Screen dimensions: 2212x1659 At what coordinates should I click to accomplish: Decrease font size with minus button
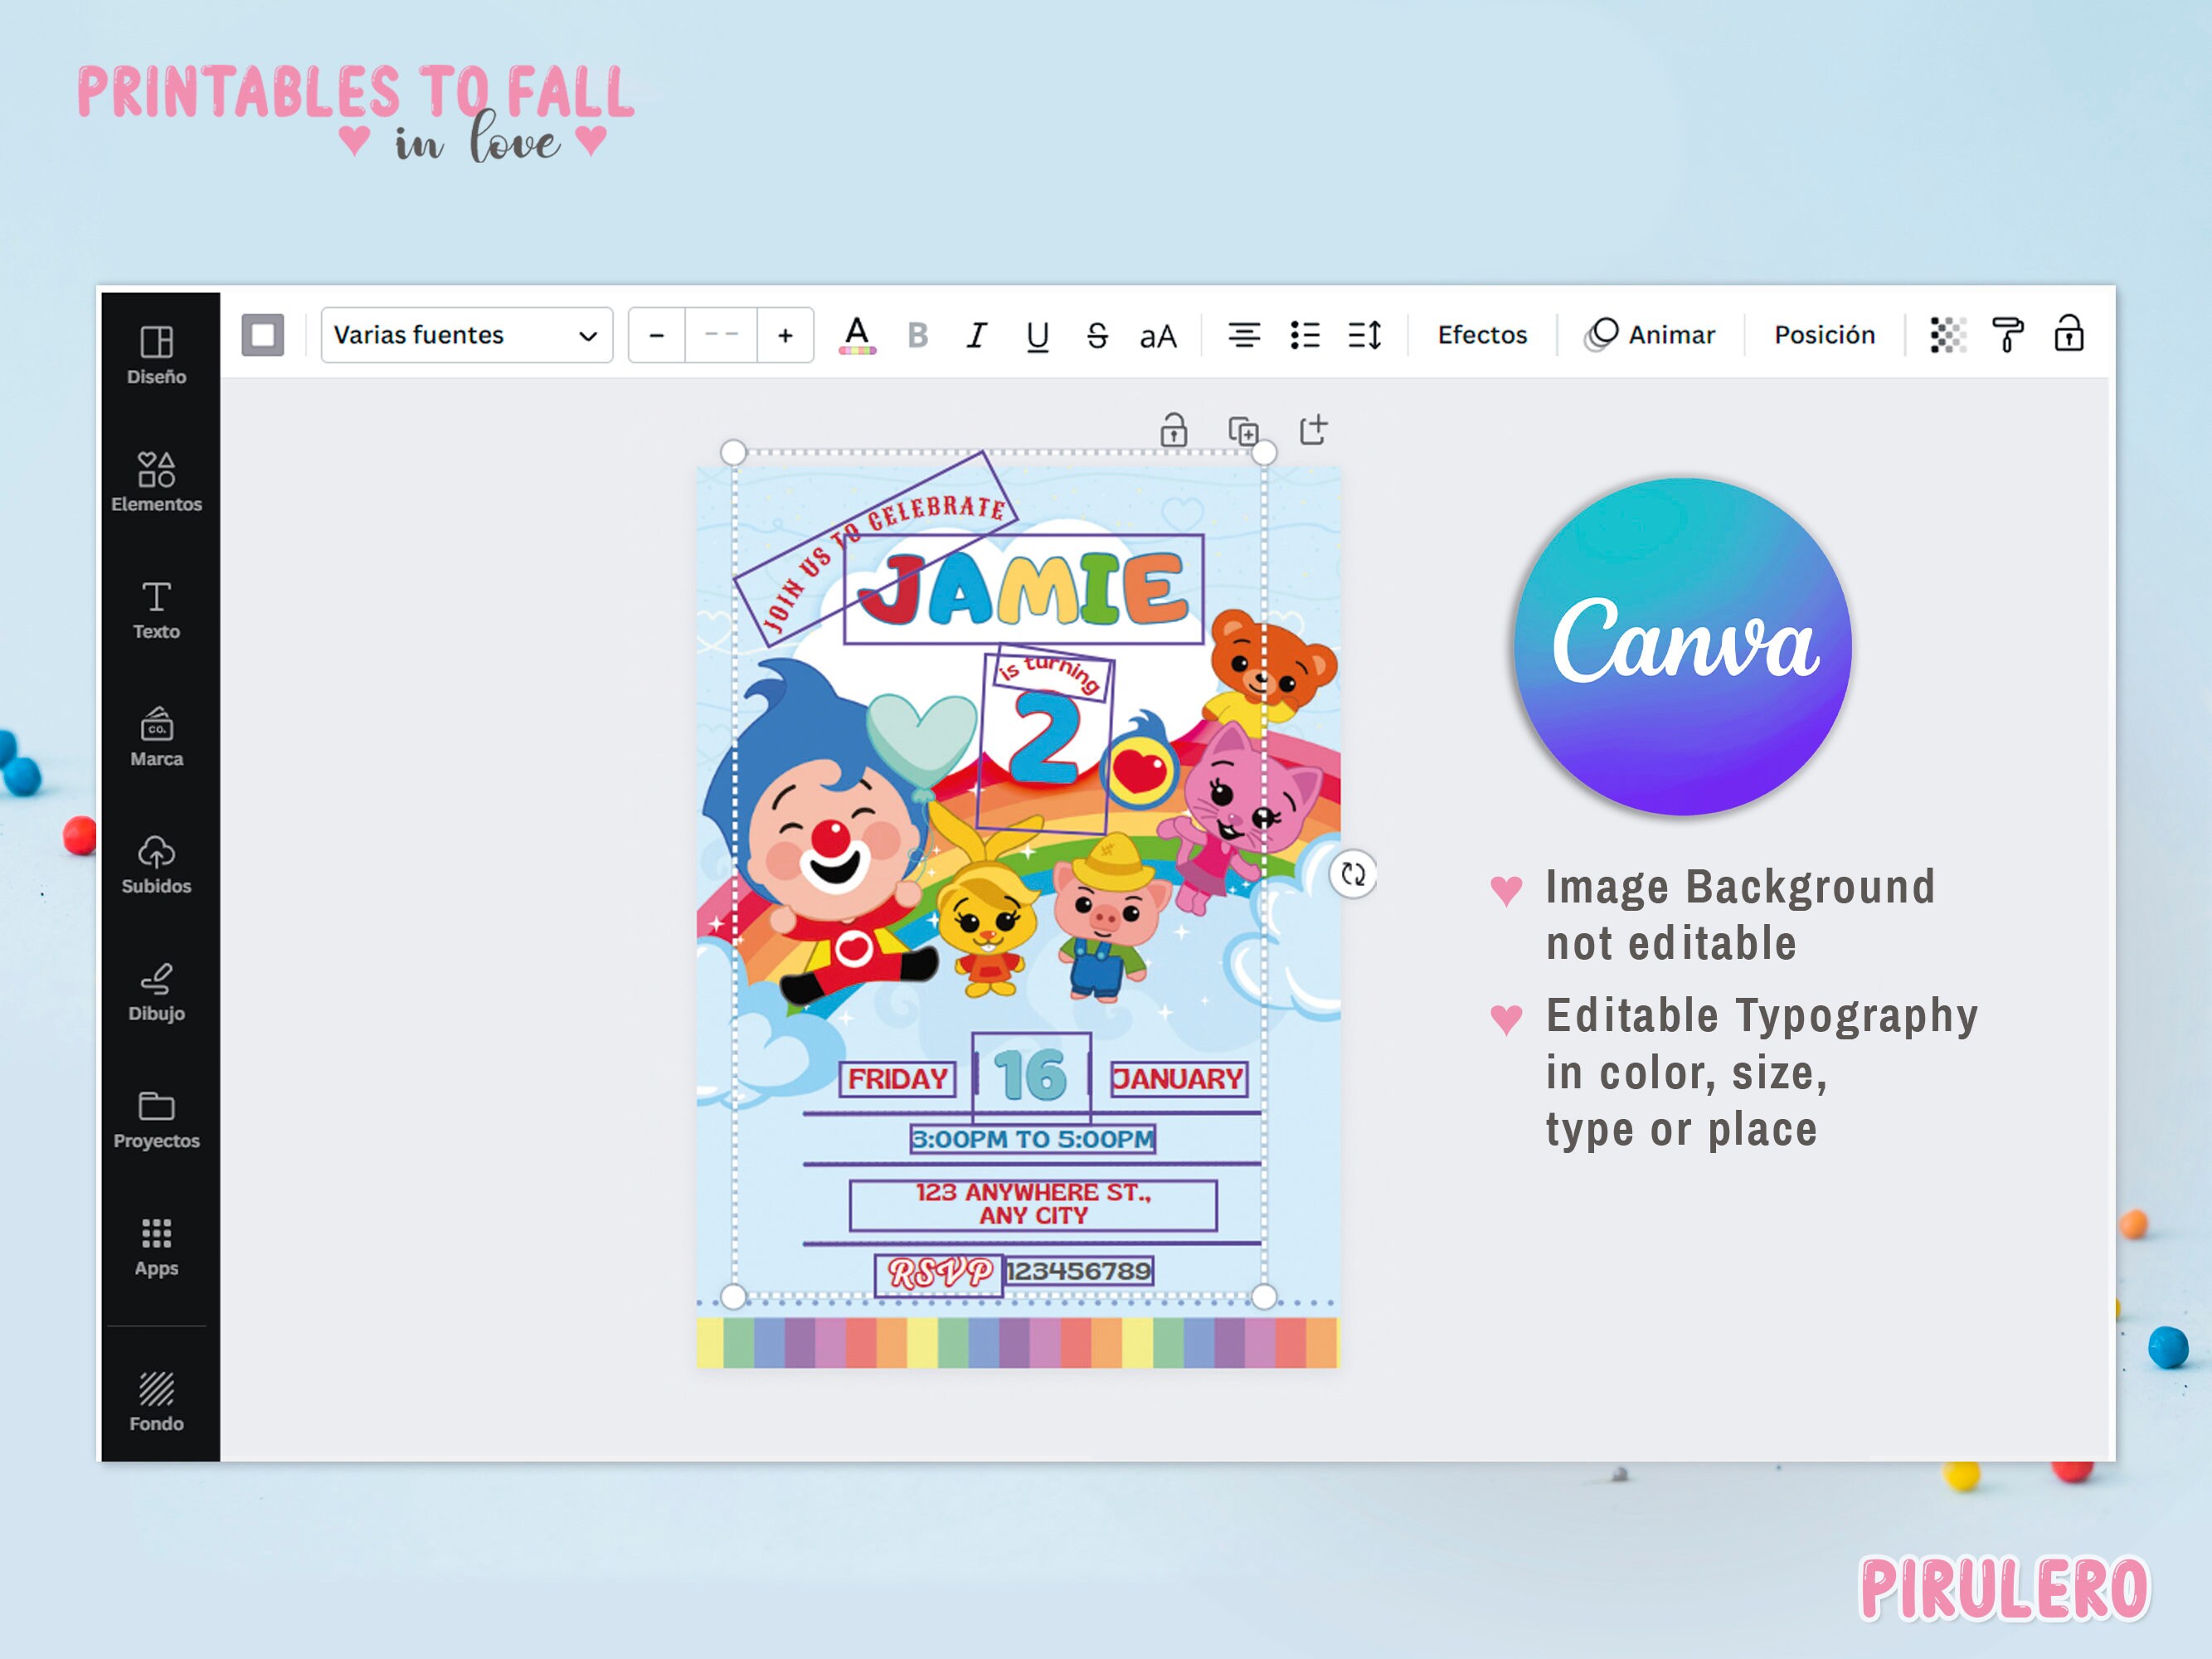(657, 335)
